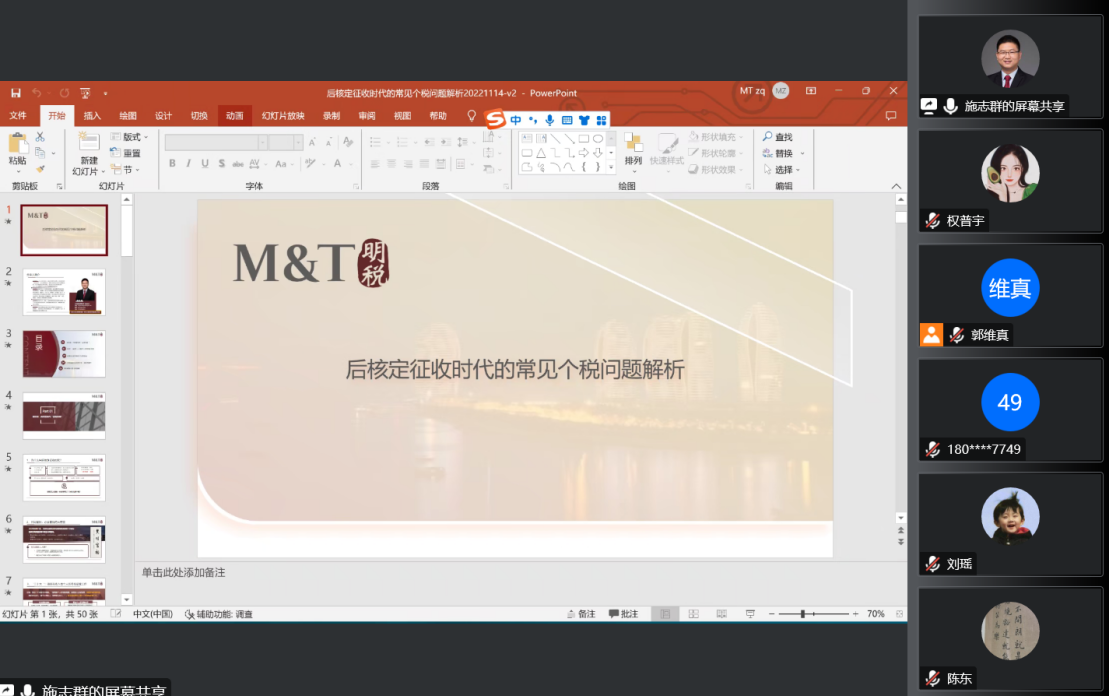Open the Insert (插入) ribbon tab
This screenshot has width=1109, height=696.
92,116
